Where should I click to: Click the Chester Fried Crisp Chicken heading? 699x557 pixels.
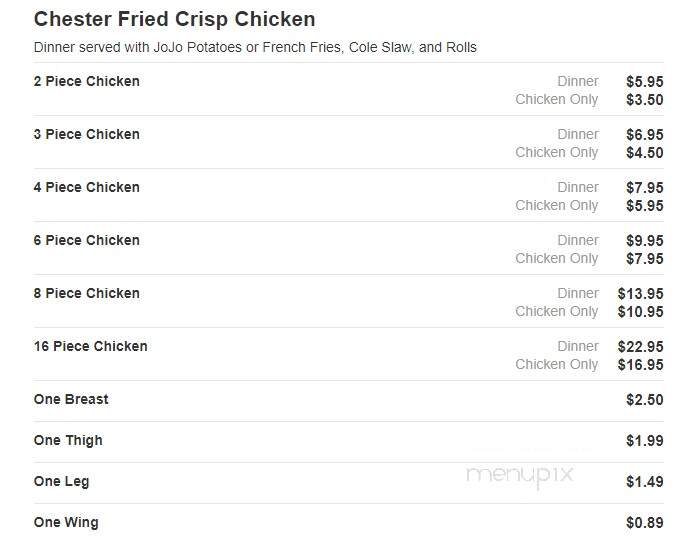click(x=174, y=20)
